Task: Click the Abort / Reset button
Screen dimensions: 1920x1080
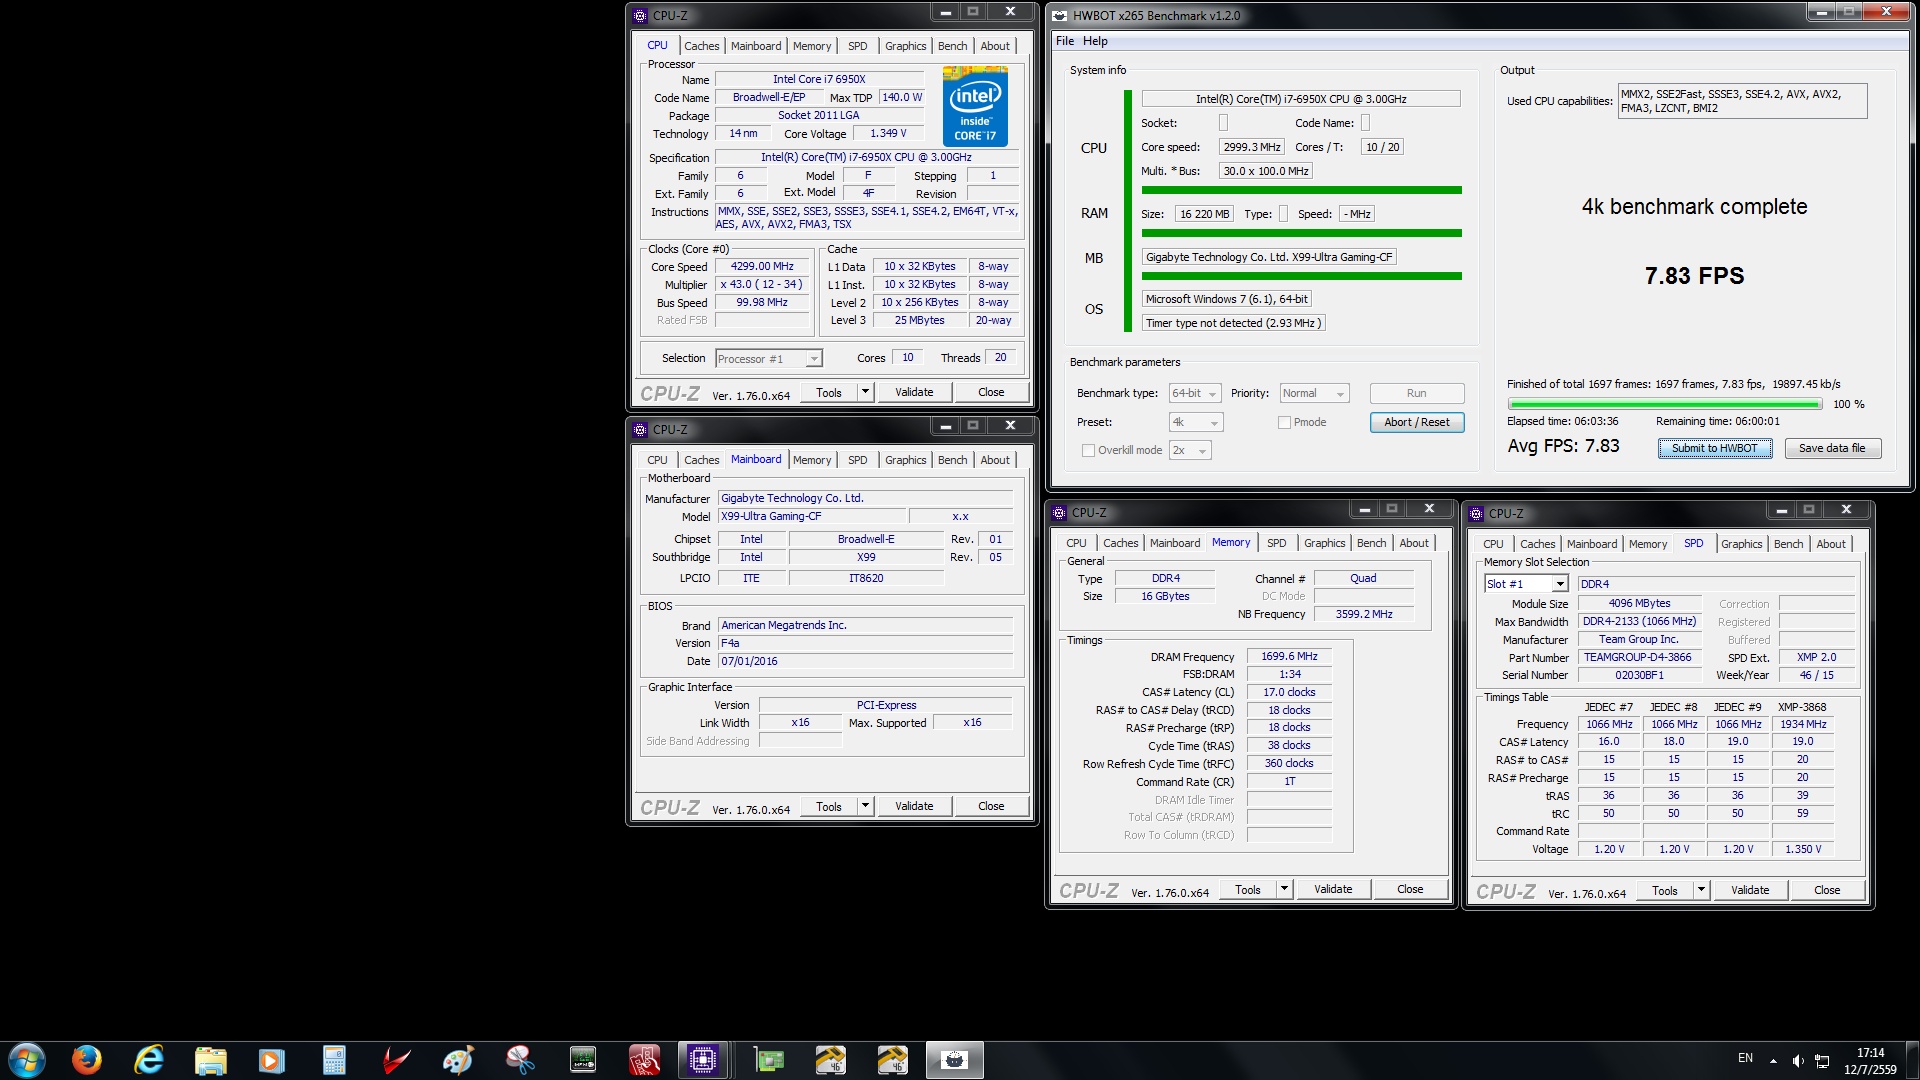Action: coord(1417,422)
